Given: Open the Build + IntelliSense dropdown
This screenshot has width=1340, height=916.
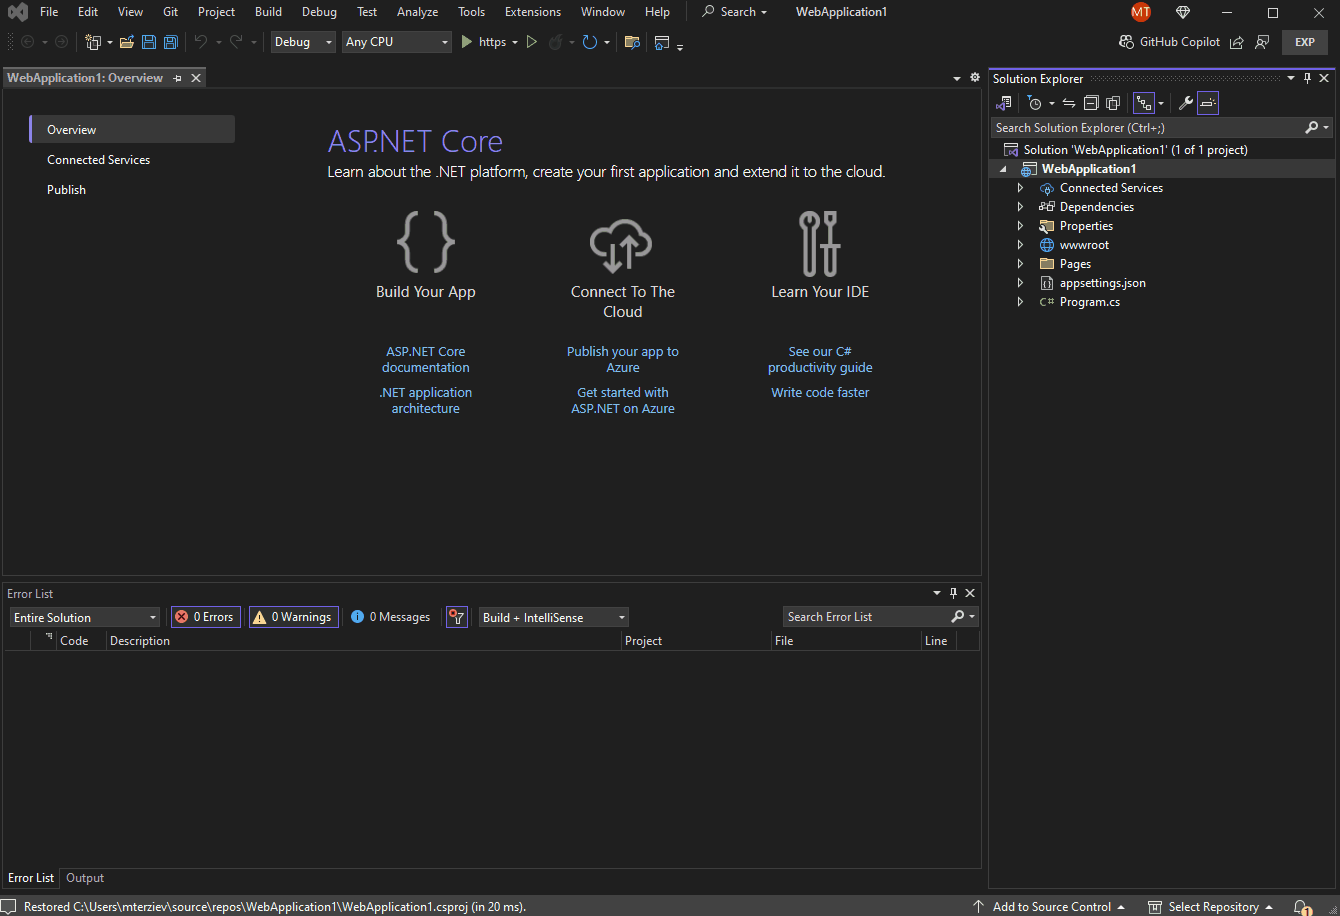Looking at the screenshot, I should coord(554,617).
